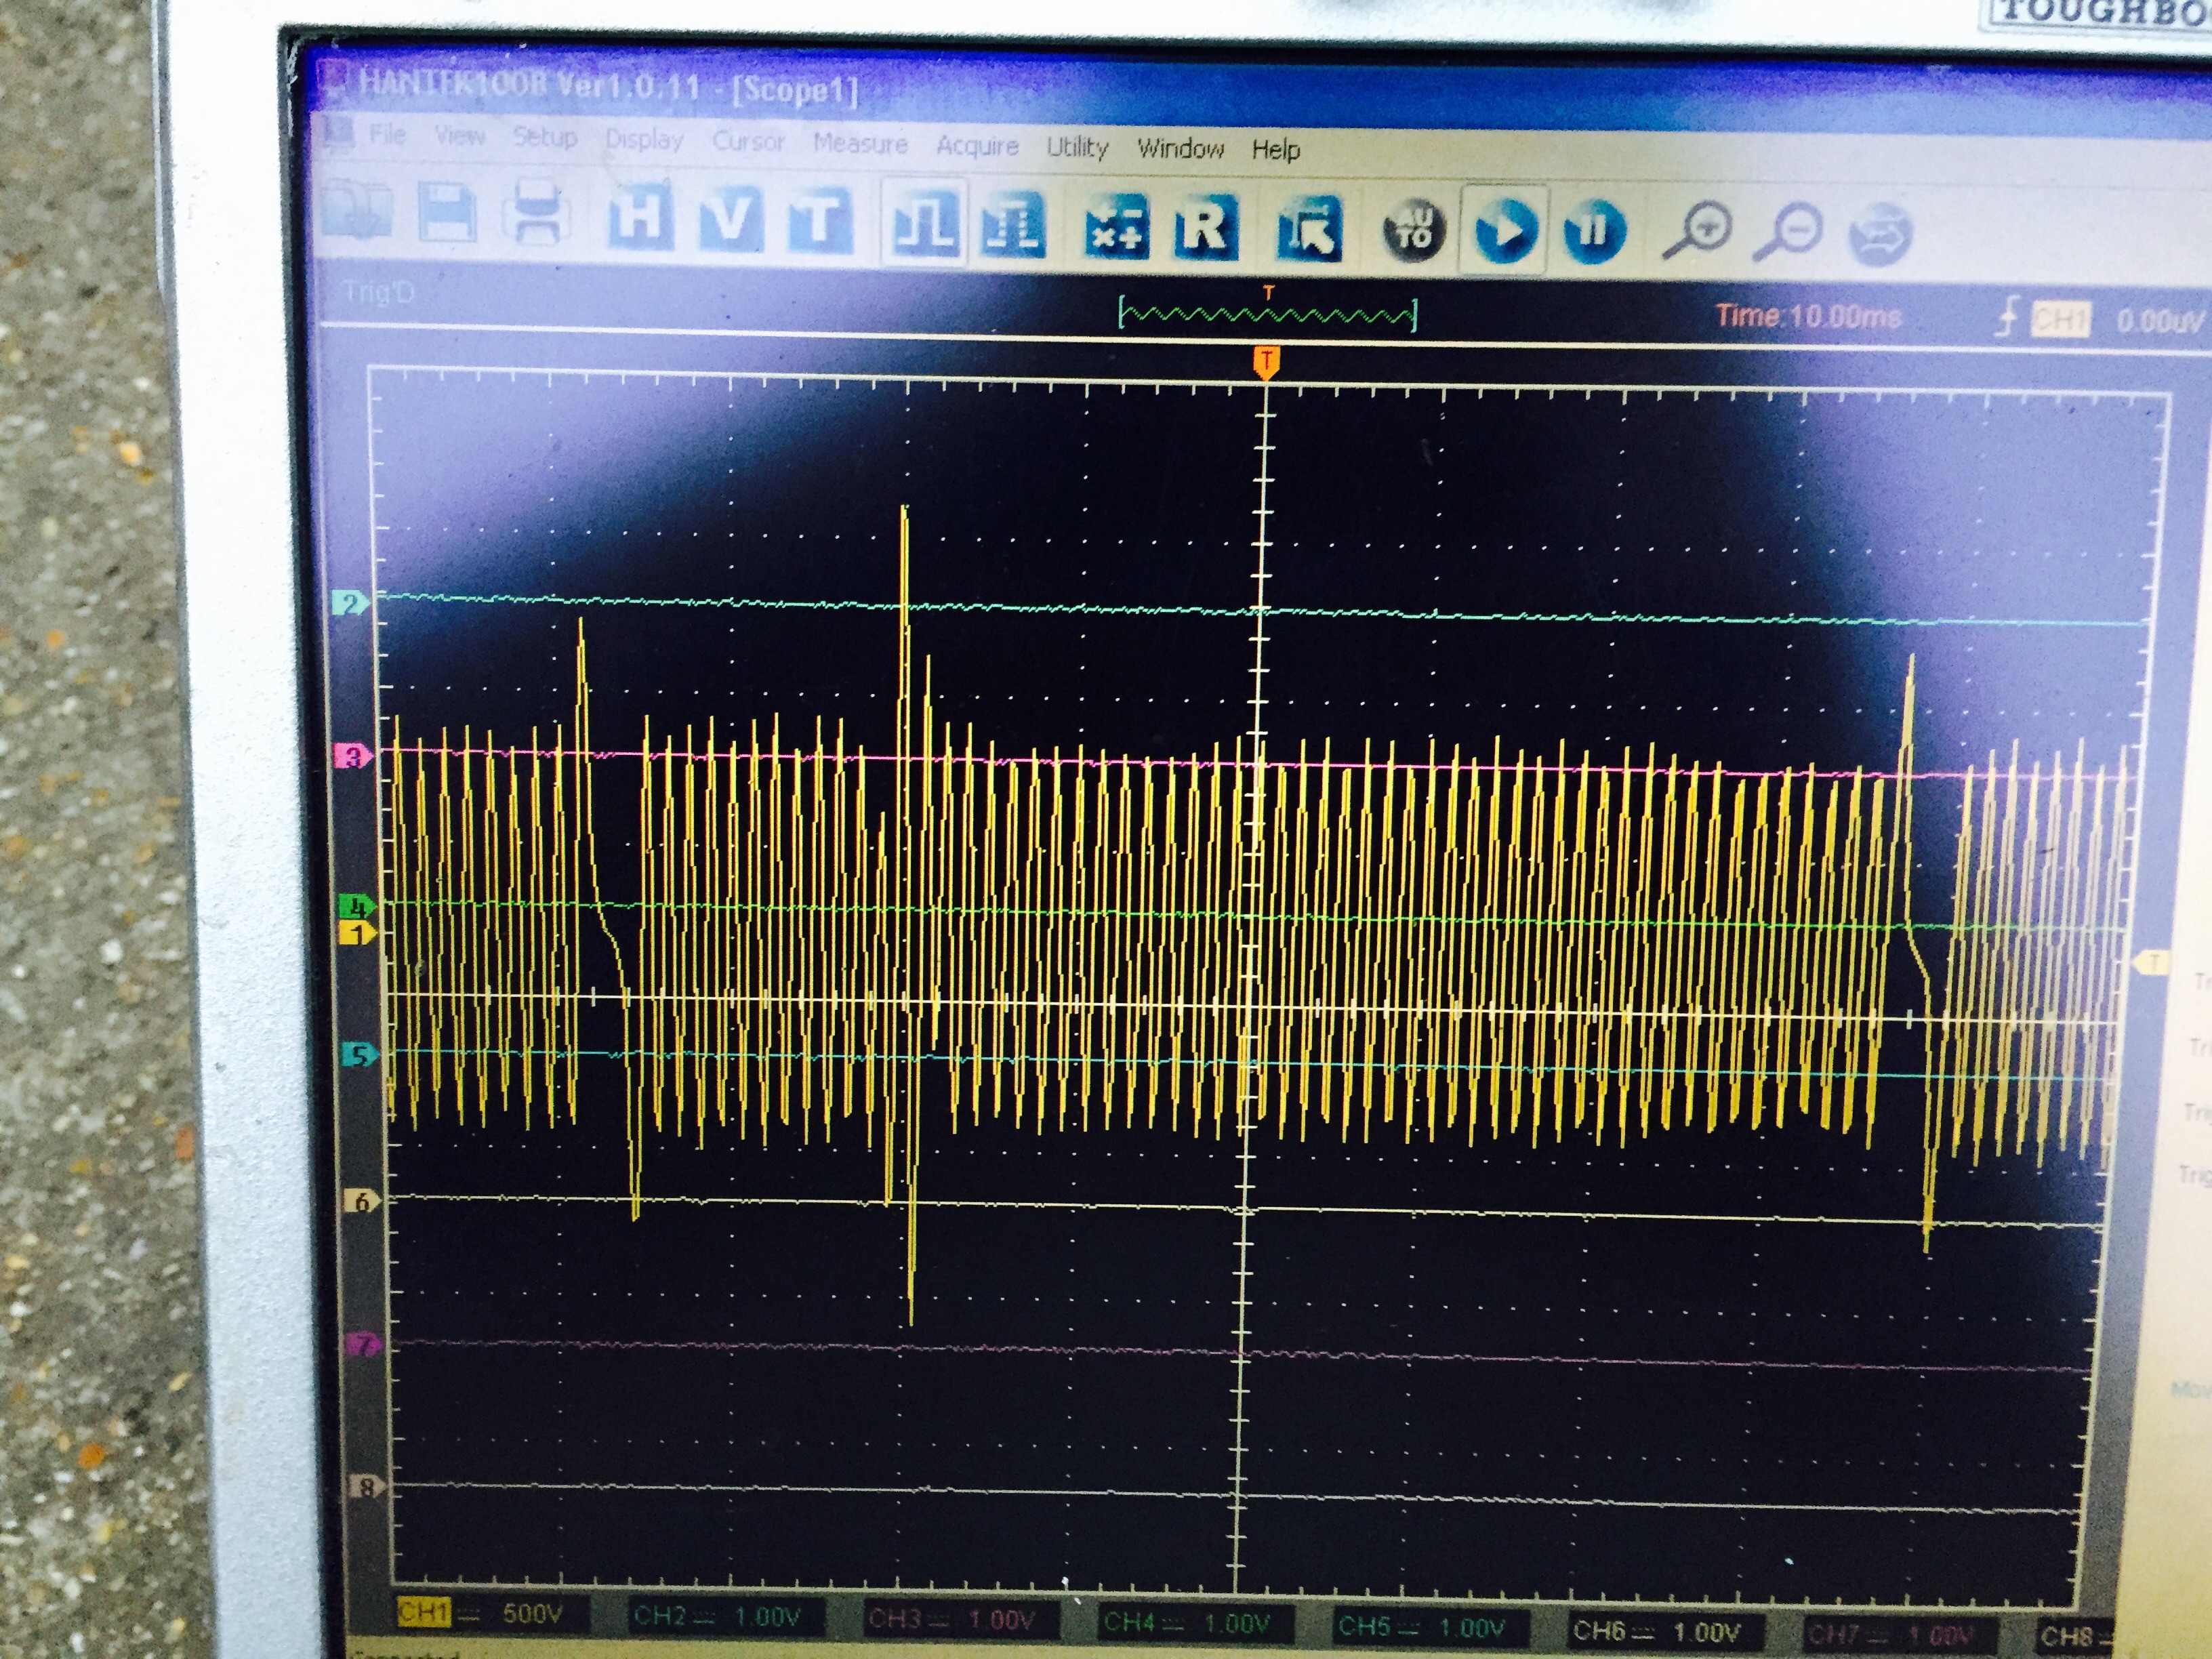Open the Display menu

click(x=643, y=140)
